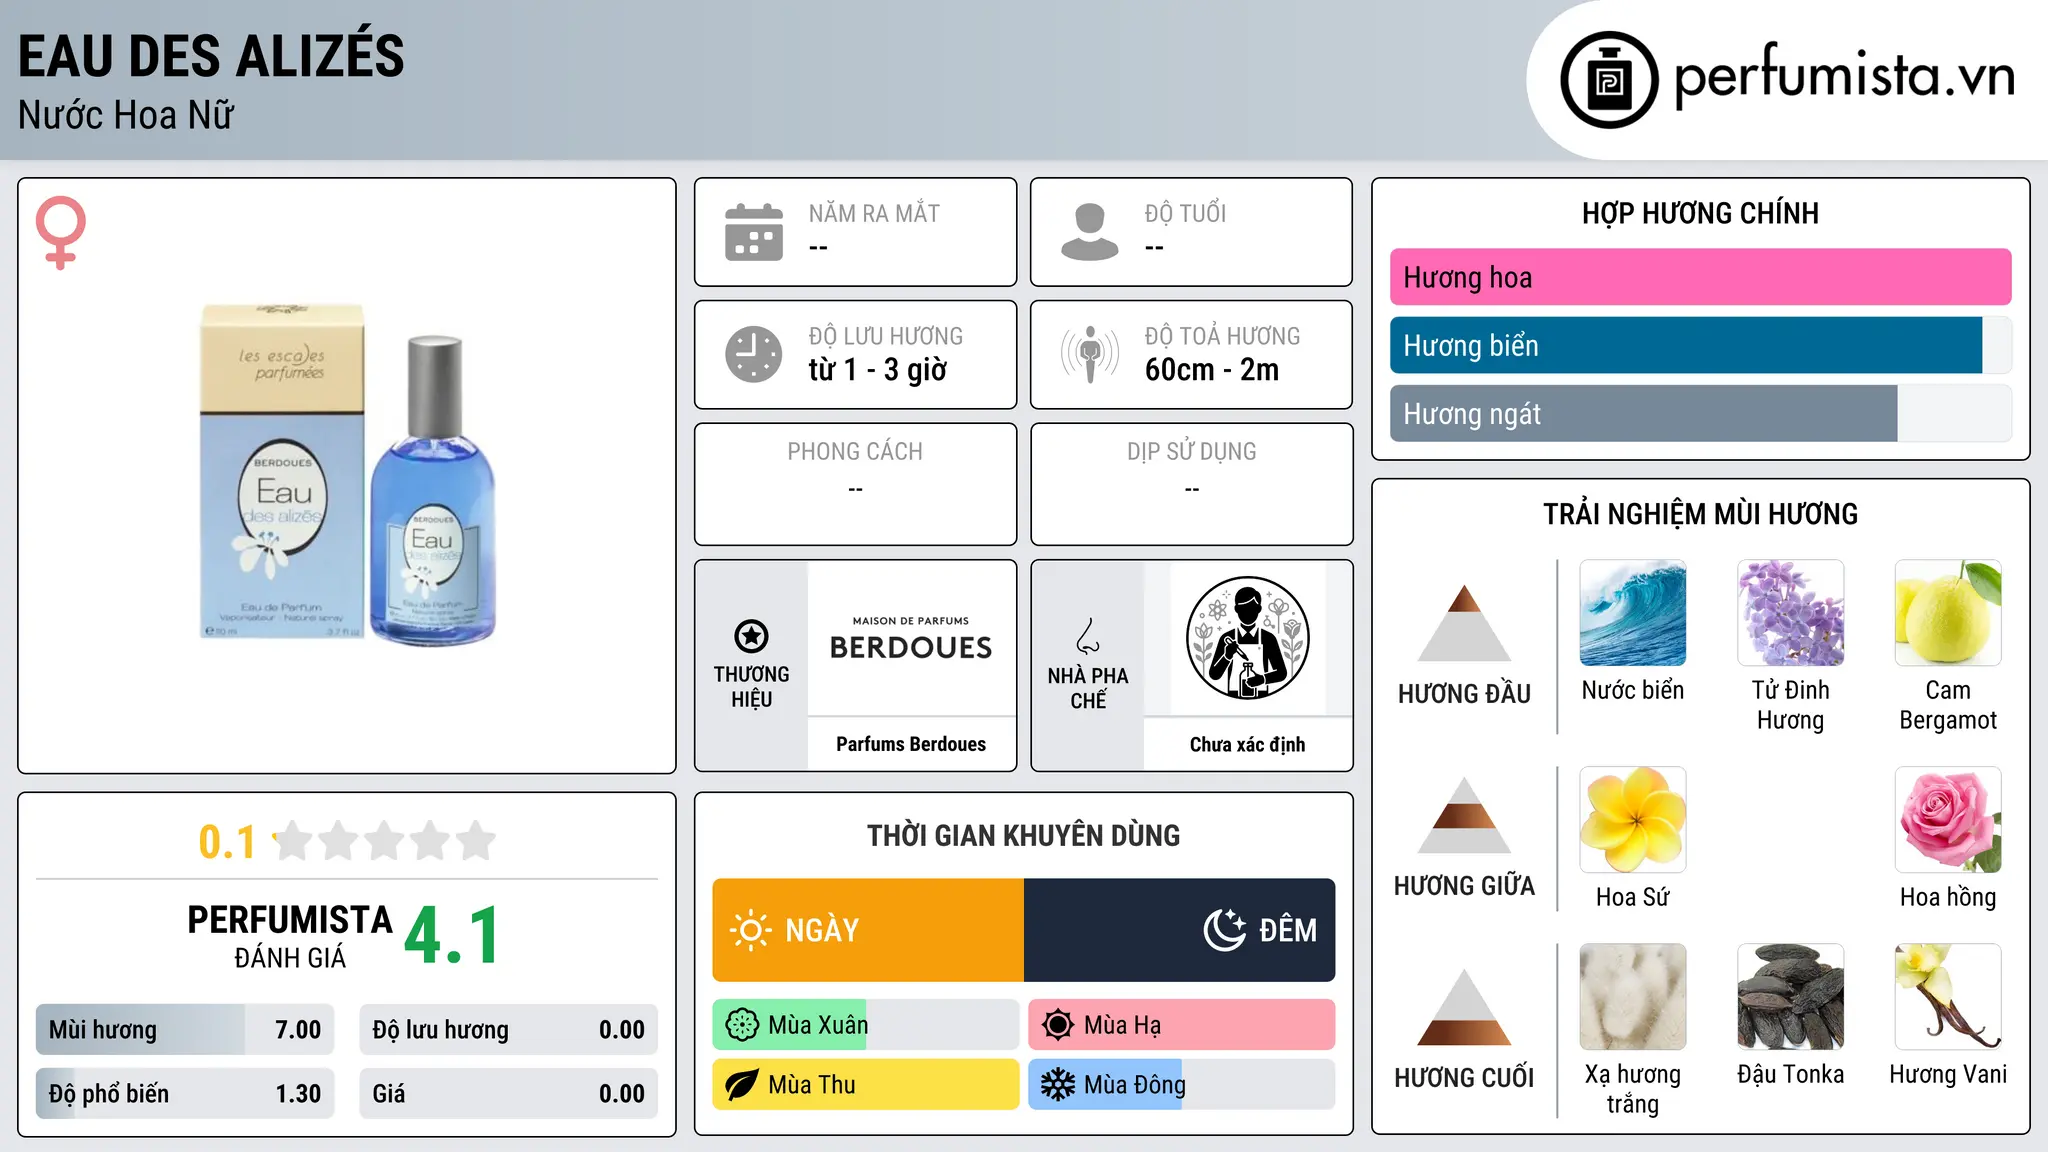Open the Hoa Sứ note image
The image size is (2048, 1152).
click(1633, 820)
